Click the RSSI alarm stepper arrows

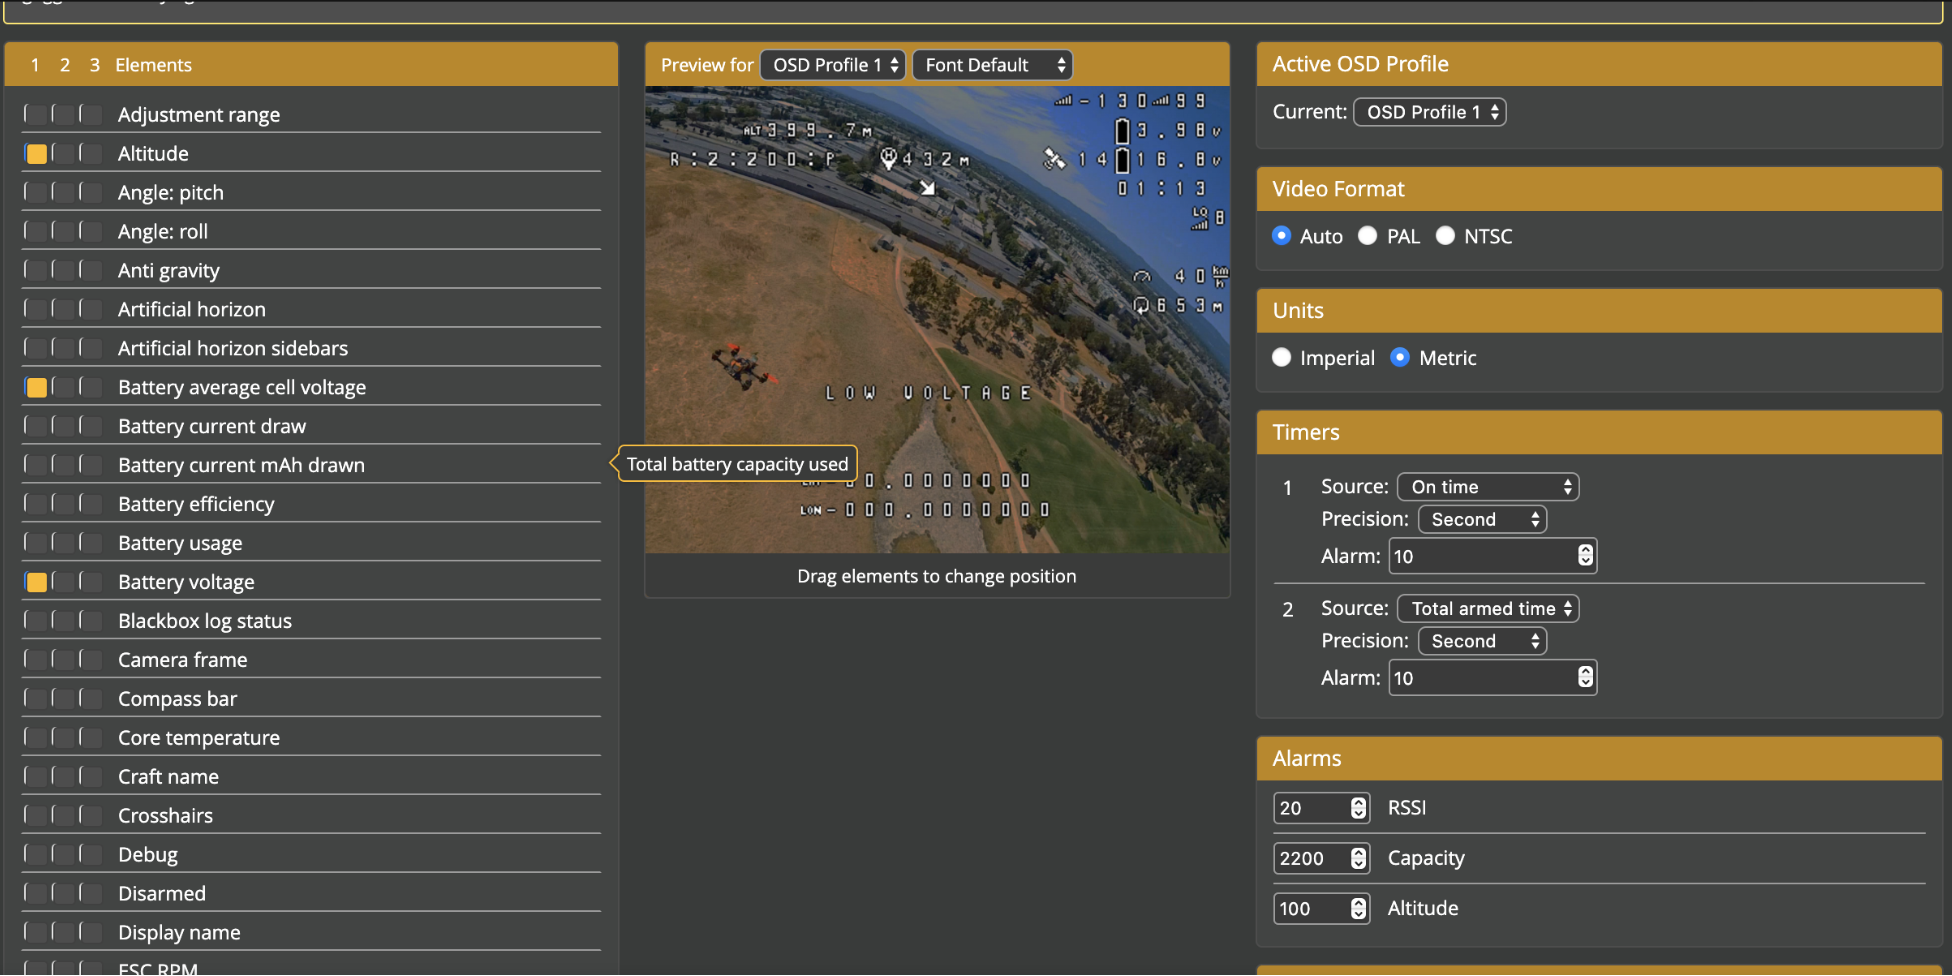pyautogui.click(x=1358, y=808)
